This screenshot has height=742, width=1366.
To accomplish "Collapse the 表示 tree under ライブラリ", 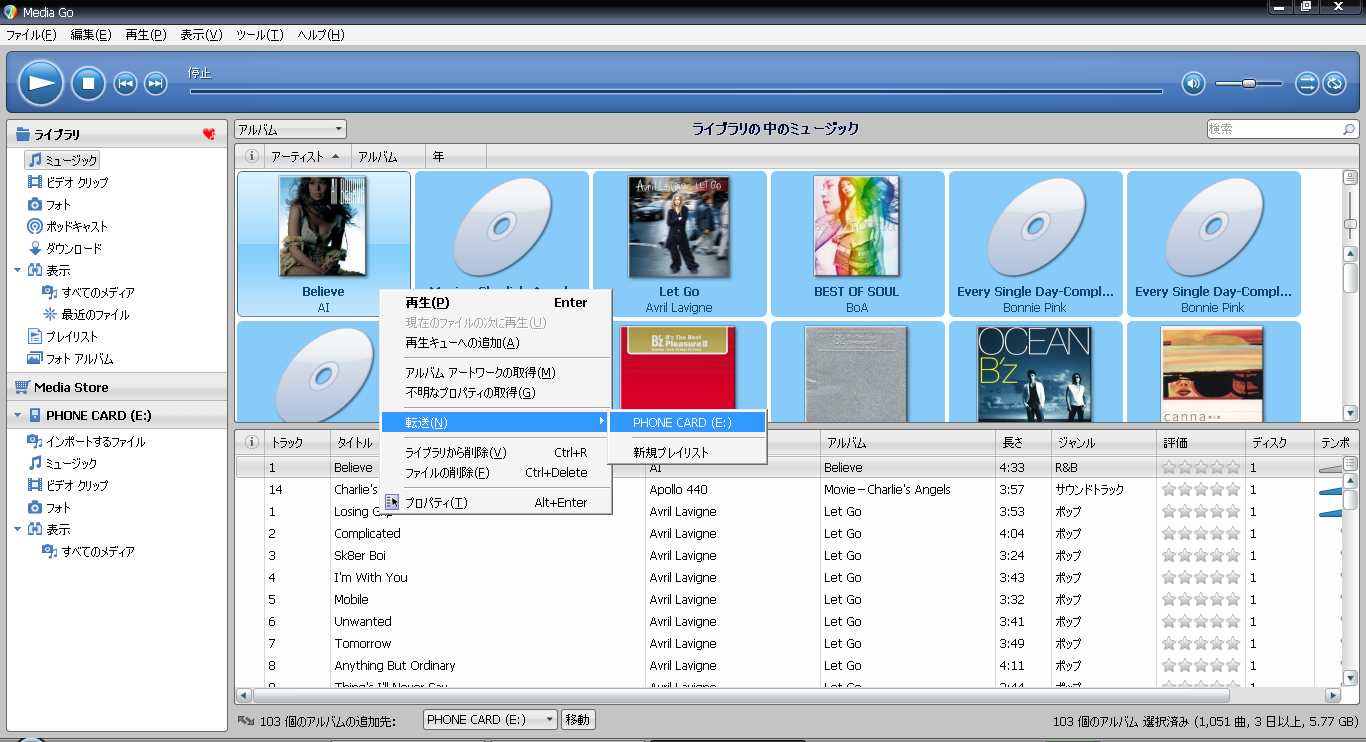I will pyautogui.click(x=17, y=271).
